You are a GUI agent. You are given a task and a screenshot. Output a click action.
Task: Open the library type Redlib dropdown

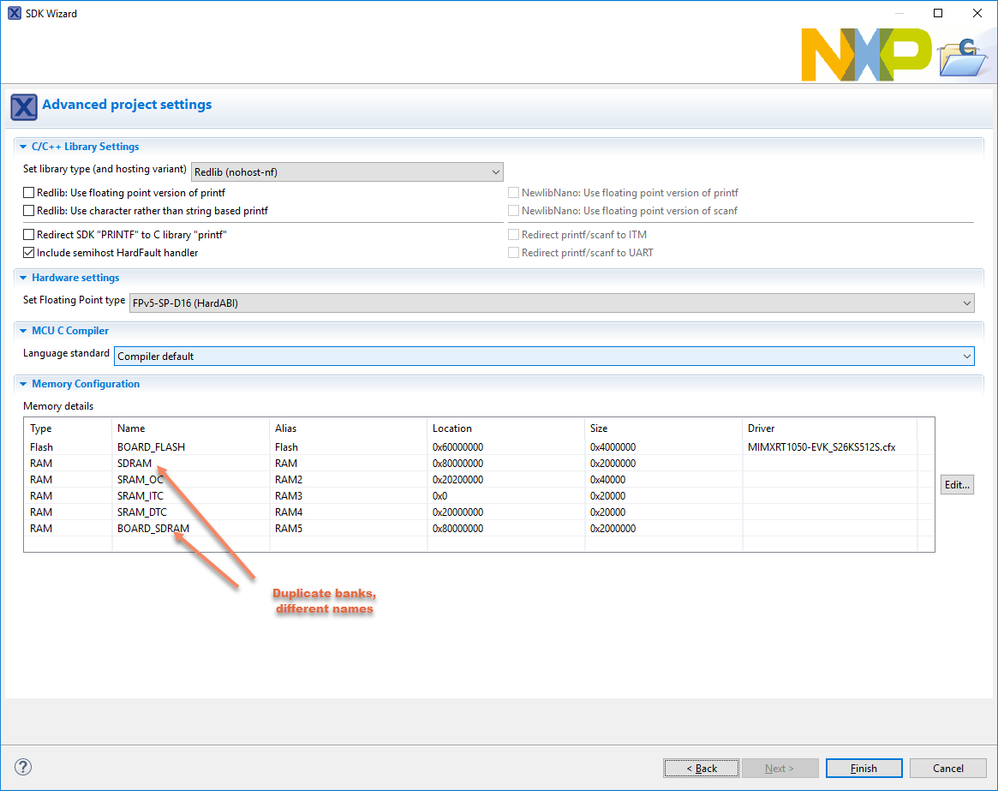click(347, 172)
